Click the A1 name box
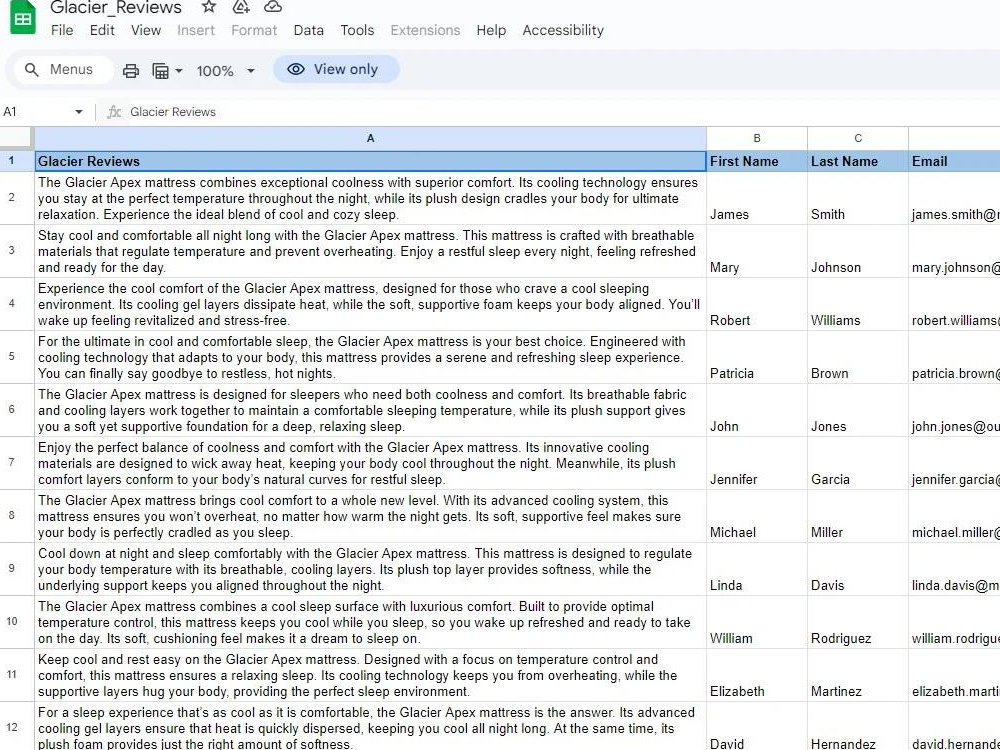 (x=37, y=112)
